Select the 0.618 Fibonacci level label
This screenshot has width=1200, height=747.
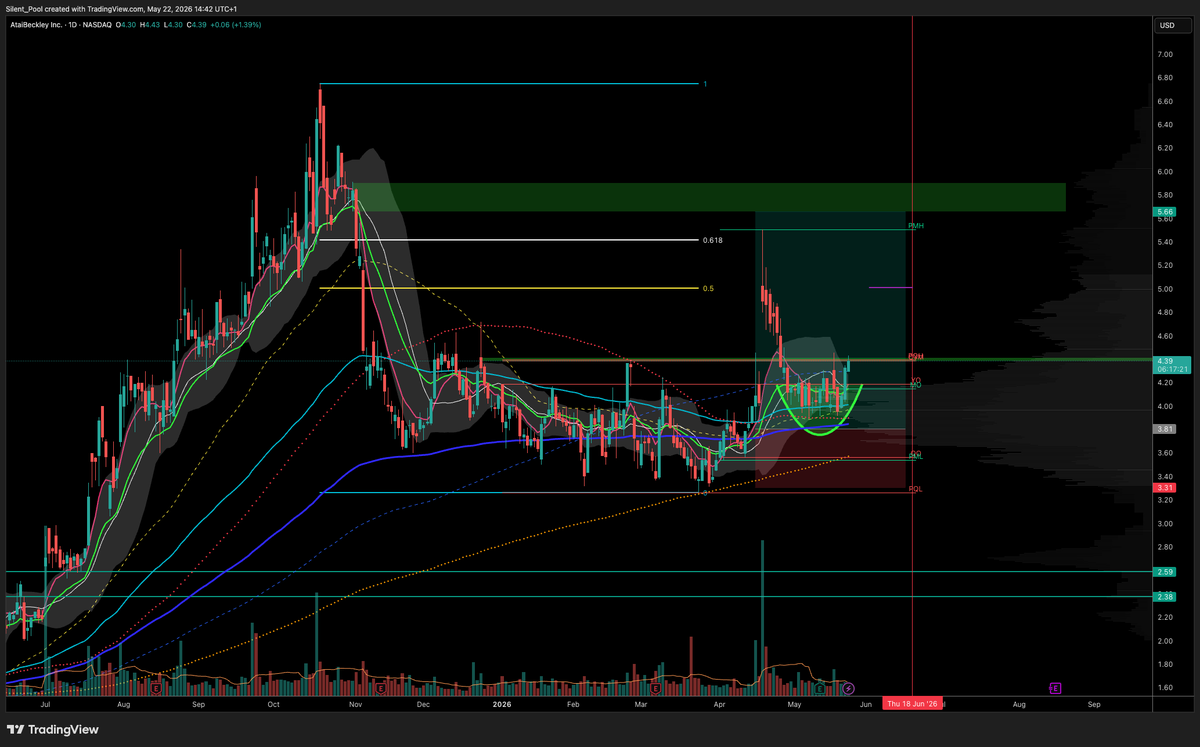coord(713,240)
